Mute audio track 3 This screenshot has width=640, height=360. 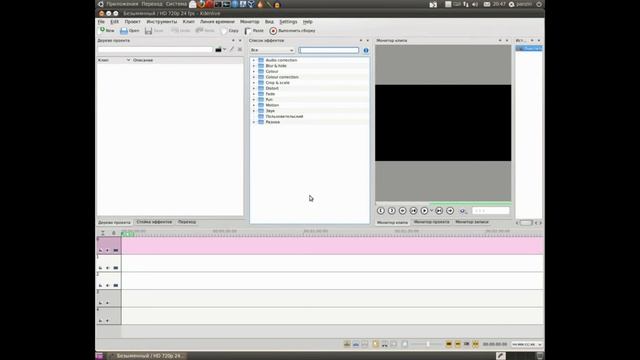[x=108, y=303]
